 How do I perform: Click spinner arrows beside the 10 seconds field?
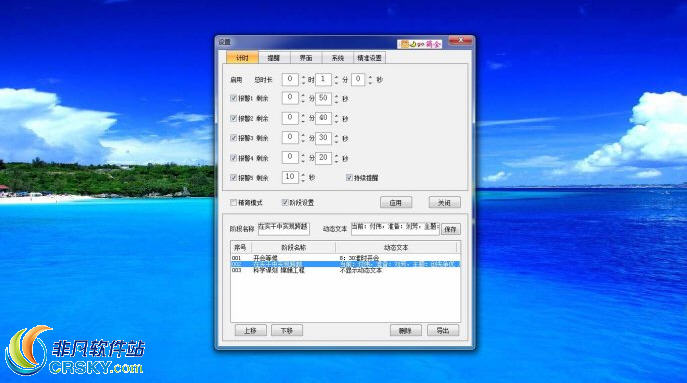pos(303,177)
